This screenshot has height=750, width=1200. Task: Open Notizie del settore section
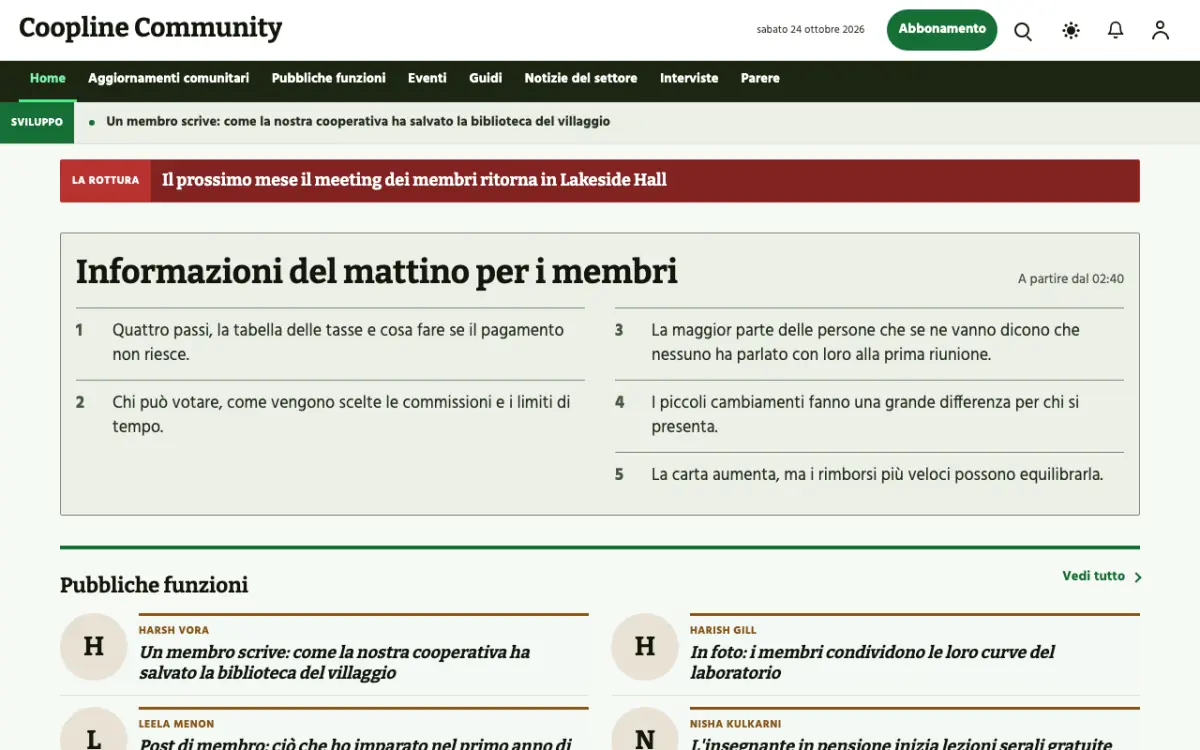[581, 78]
